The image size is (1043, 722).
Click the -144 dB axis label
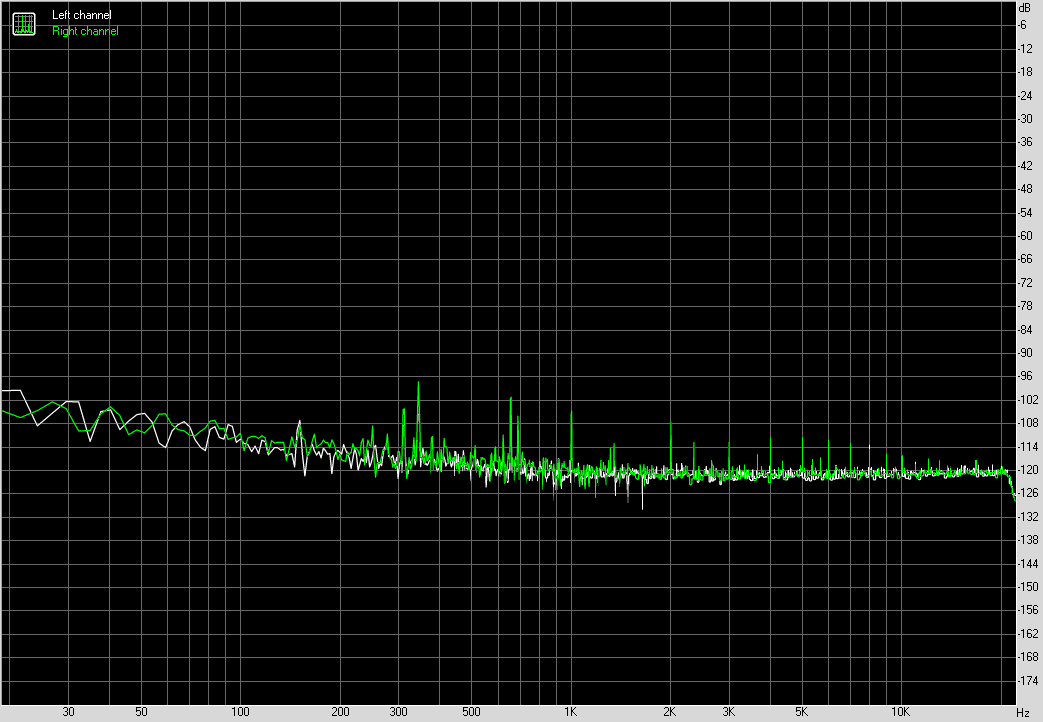pyautogui.click(x=1028, y=563)
